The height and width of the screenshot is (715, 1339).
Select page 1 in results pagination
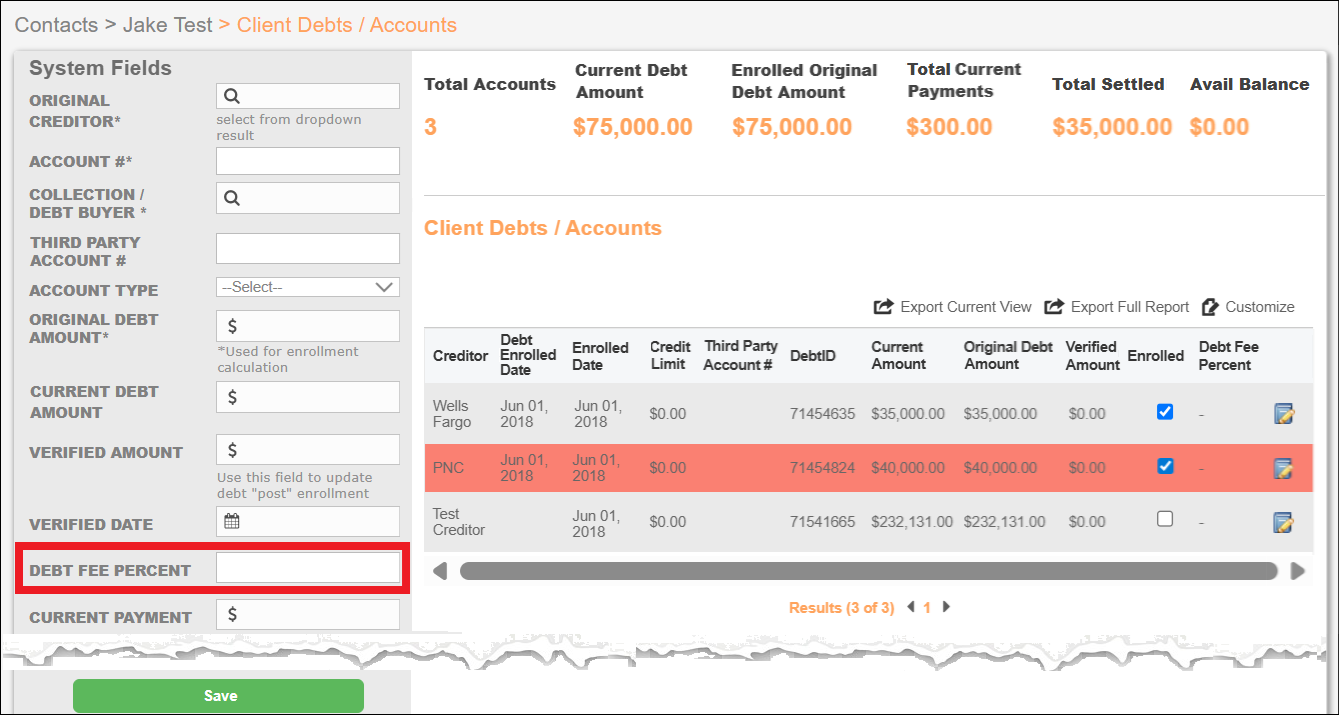pyautogui.click(x=927, y=607)
